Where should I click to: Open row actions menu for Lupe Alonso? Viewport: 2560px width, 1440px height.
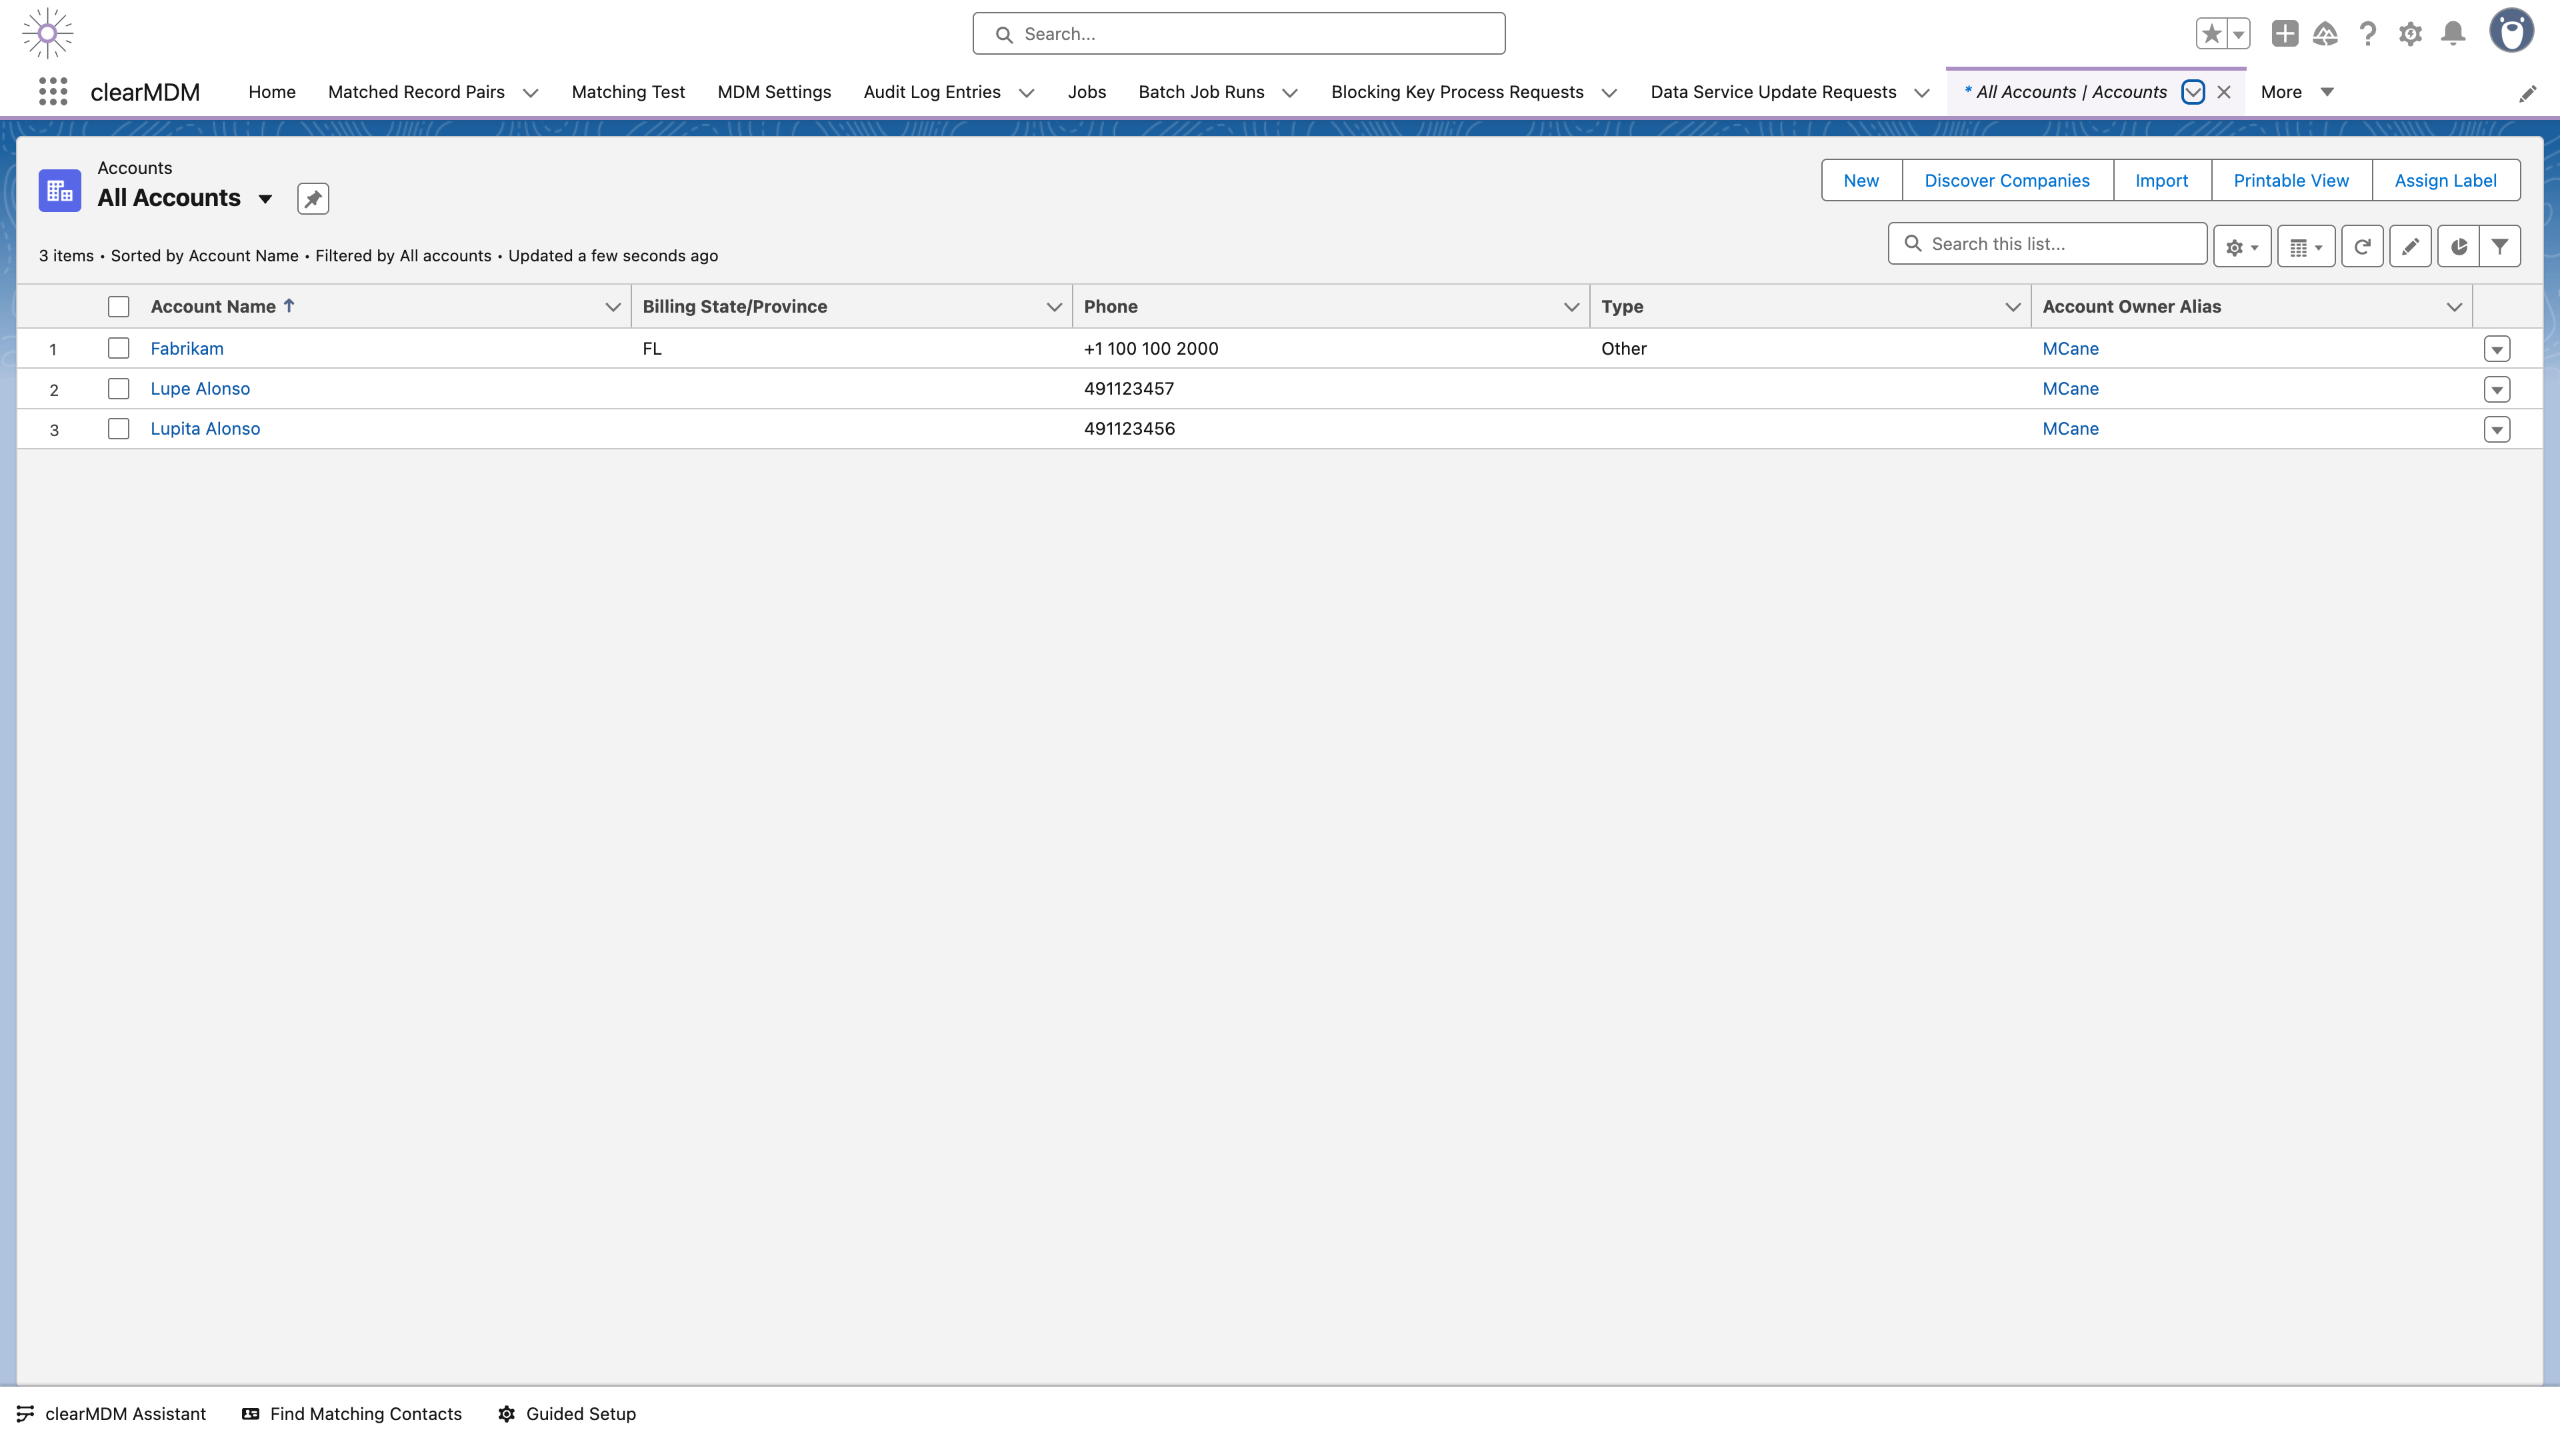[2496, 389]
